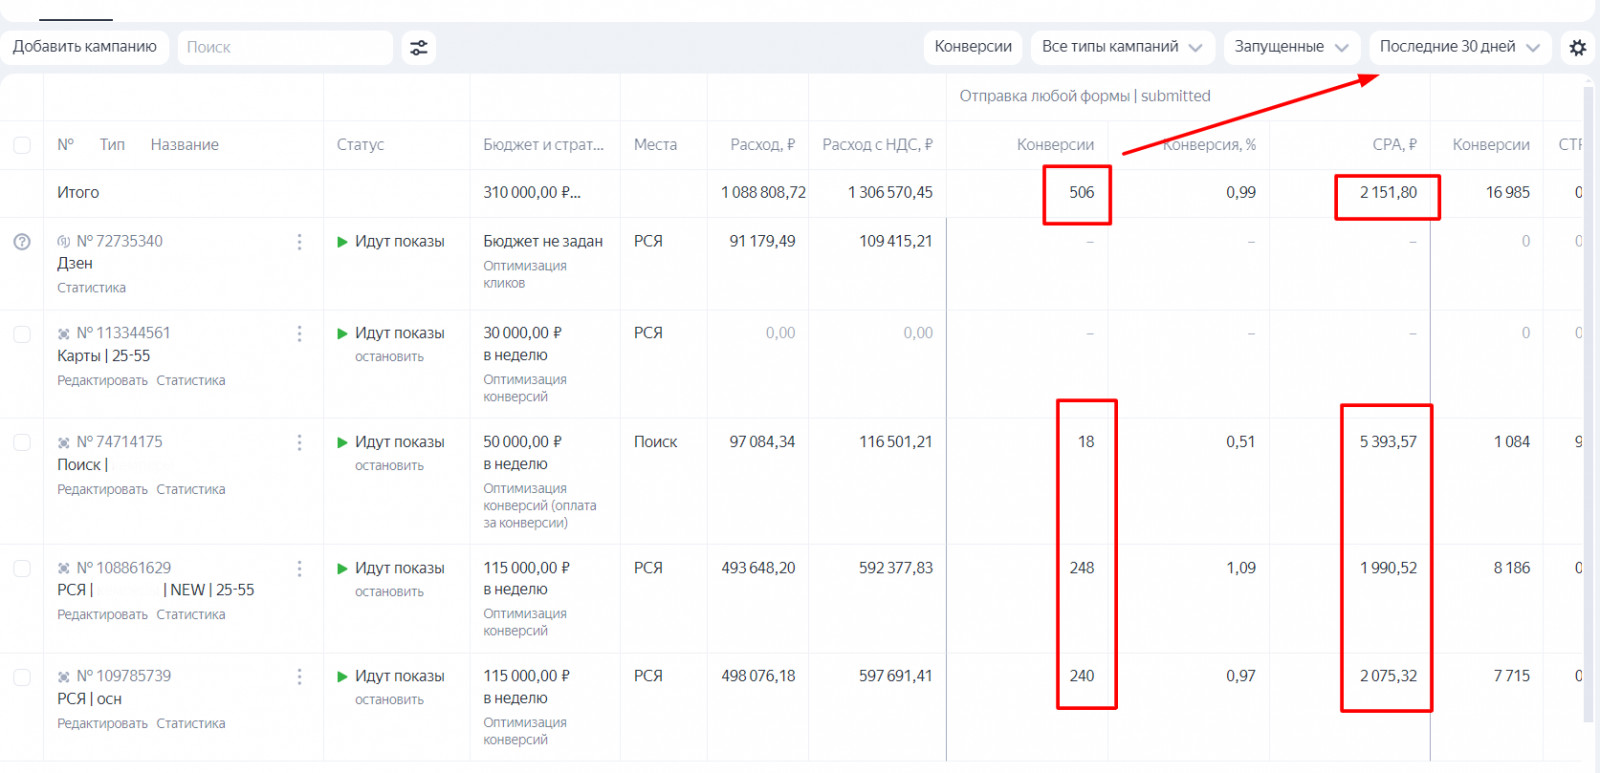Viewport: 1600px width, 773px height.
Task: Open the Конверсии selector in toolbar
Action: (973, 47)
